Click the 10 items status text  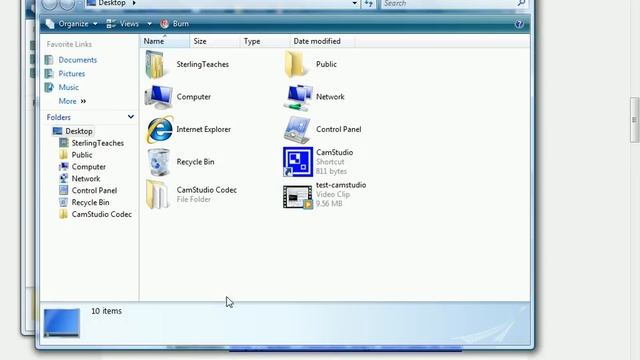106,311
